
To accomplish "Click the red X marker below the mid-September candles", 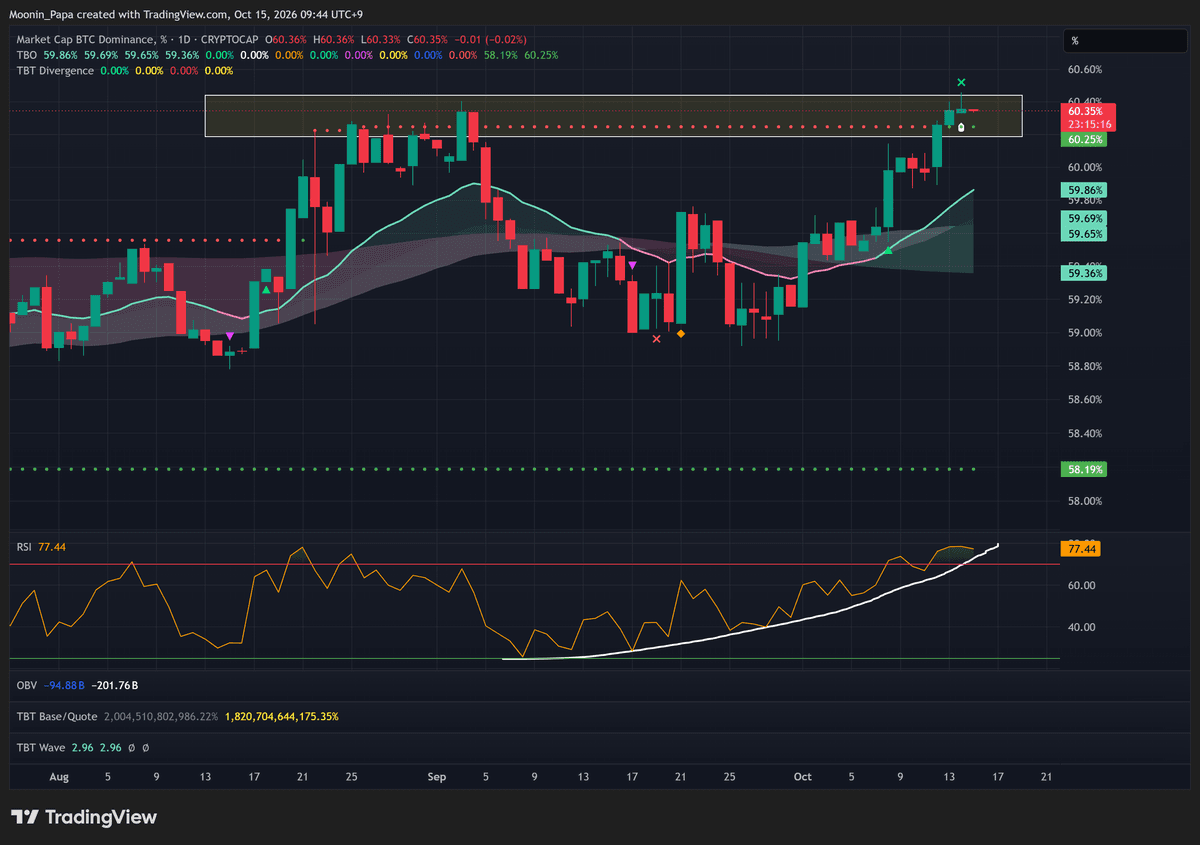I will pyautogui.click(x=656, y=339).
